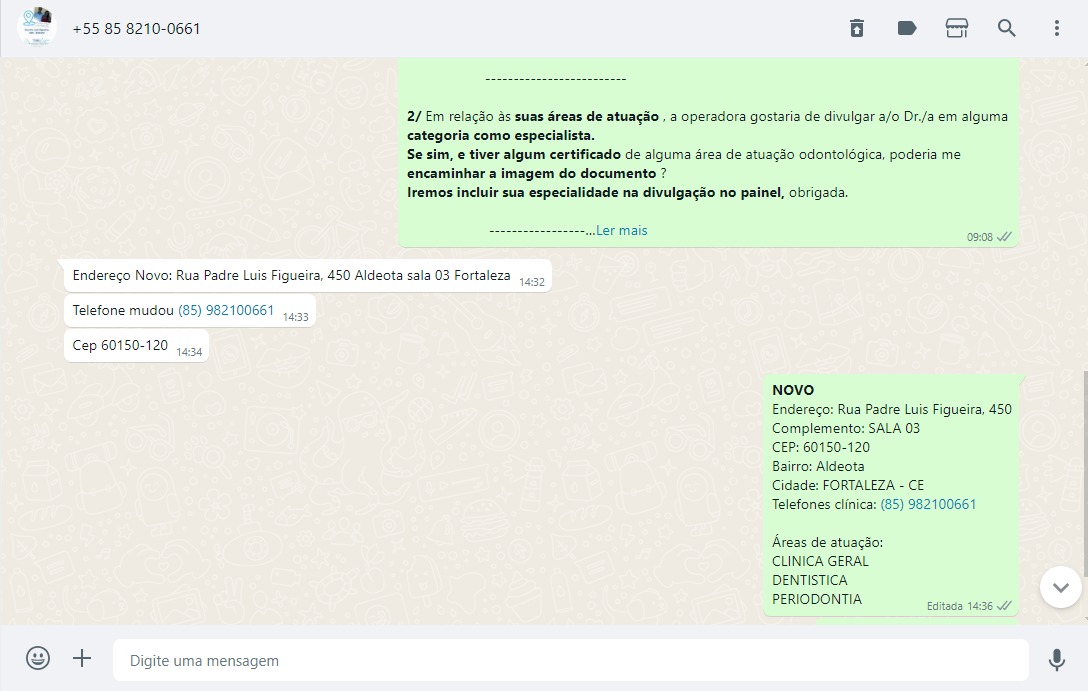Click the 14:34 timestamp

pyautogui.click(x=189, y=352)
